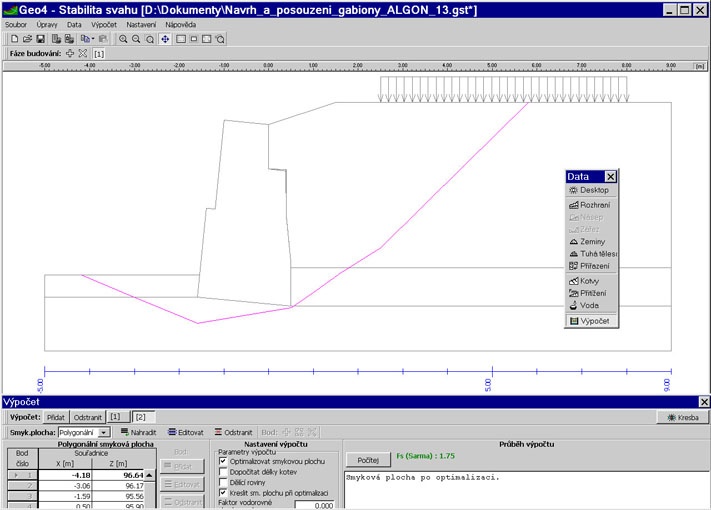The width and height of the screenshot is (711, 510).
Task: Click the copy data toolbar icon
Action: click(x=85, y=39)
